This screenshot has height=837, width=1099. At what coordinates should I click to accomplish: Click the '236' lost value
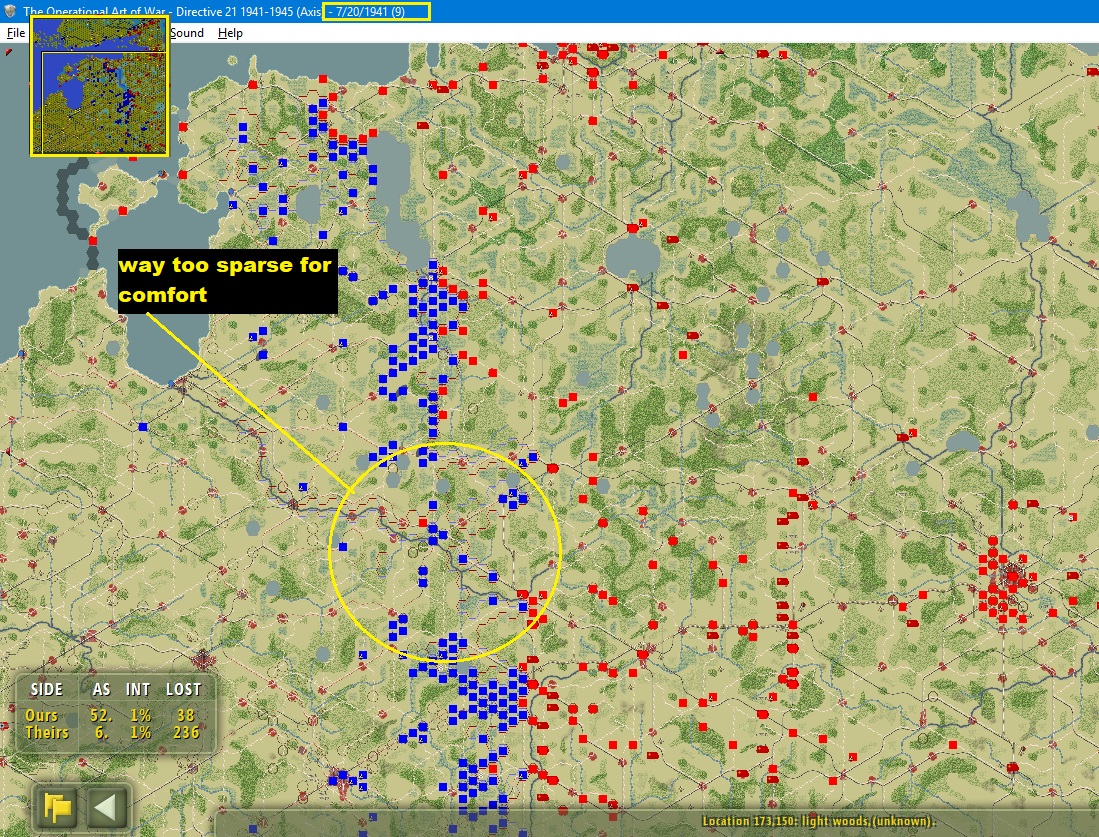click(186, 733)
